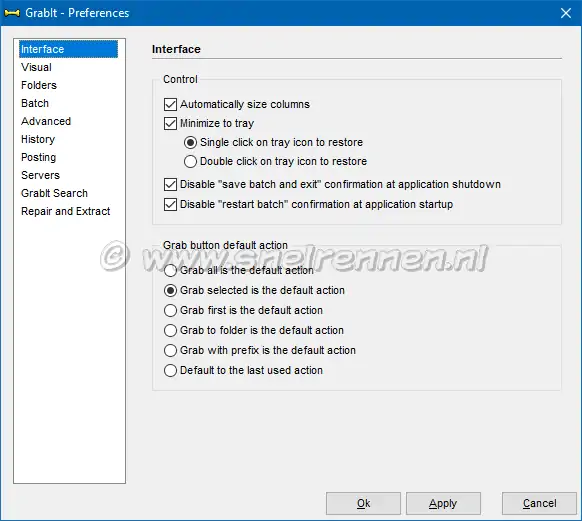Open the Posting preferences category
The image size is (582, 521).
39,157
